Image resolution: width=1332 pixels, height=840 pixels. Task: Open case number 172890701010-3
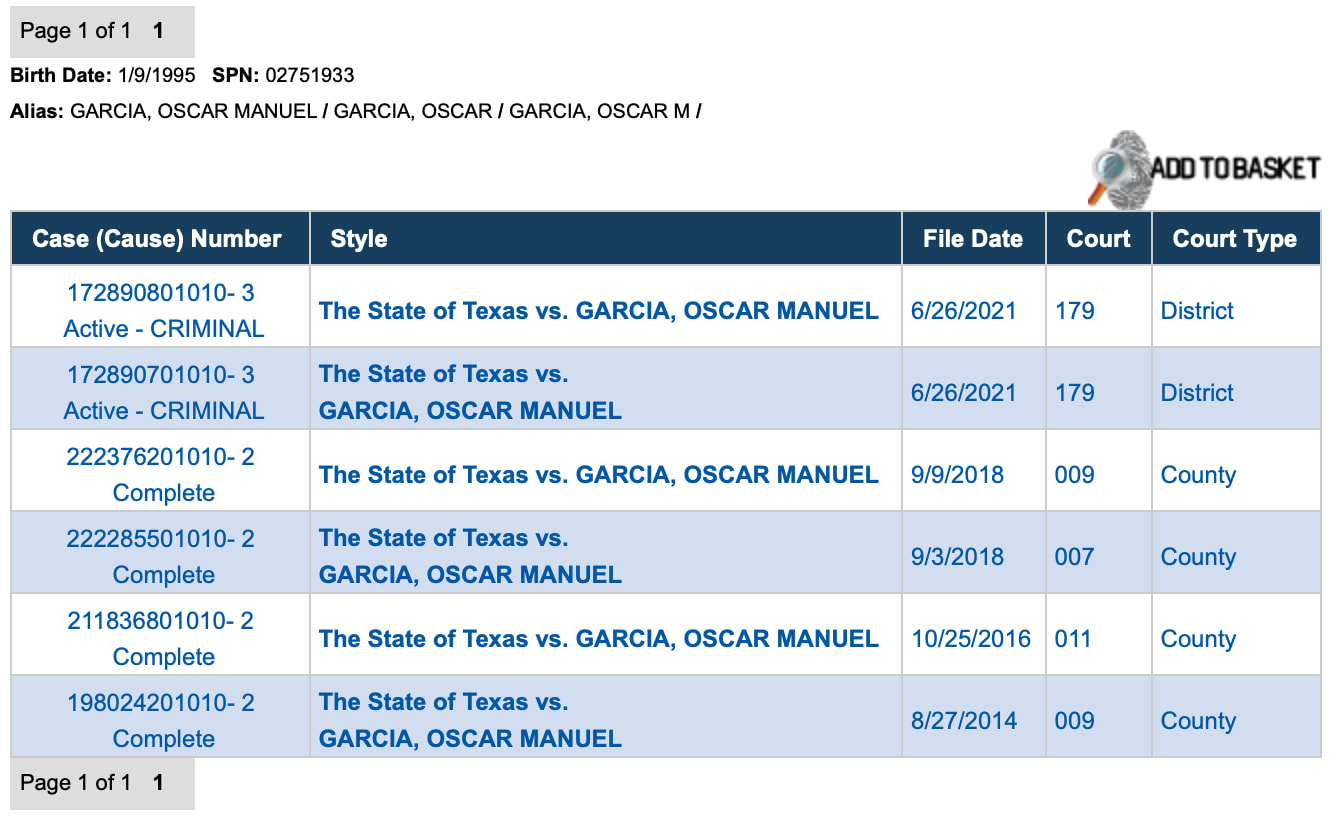(161, 375)
